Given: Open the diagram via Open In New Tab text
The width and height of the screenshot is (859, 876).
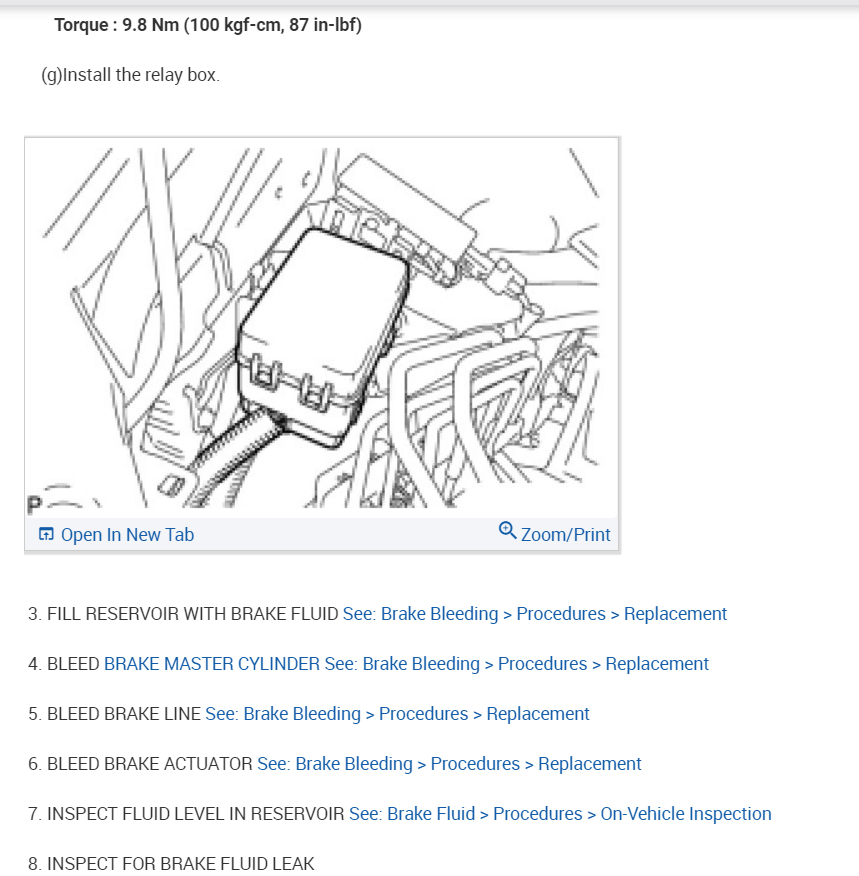Looking at the screenshot, I should [x=127, y=535].
